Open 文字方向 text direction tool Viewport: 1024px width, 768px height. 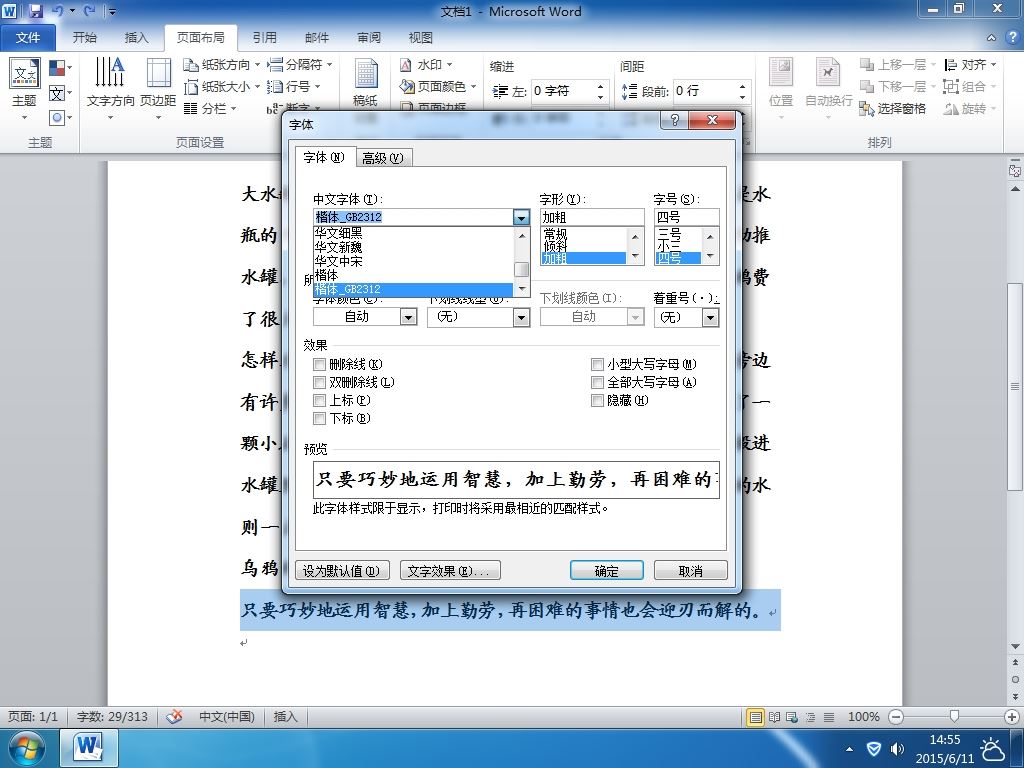point(110,89)
